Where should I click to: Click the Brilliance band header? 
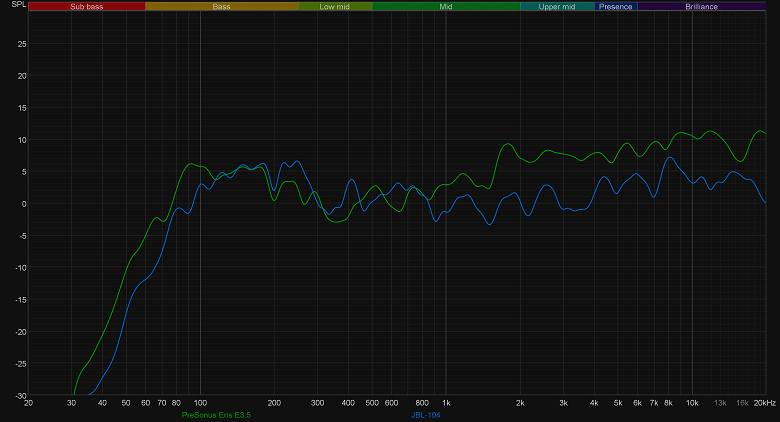701,6
